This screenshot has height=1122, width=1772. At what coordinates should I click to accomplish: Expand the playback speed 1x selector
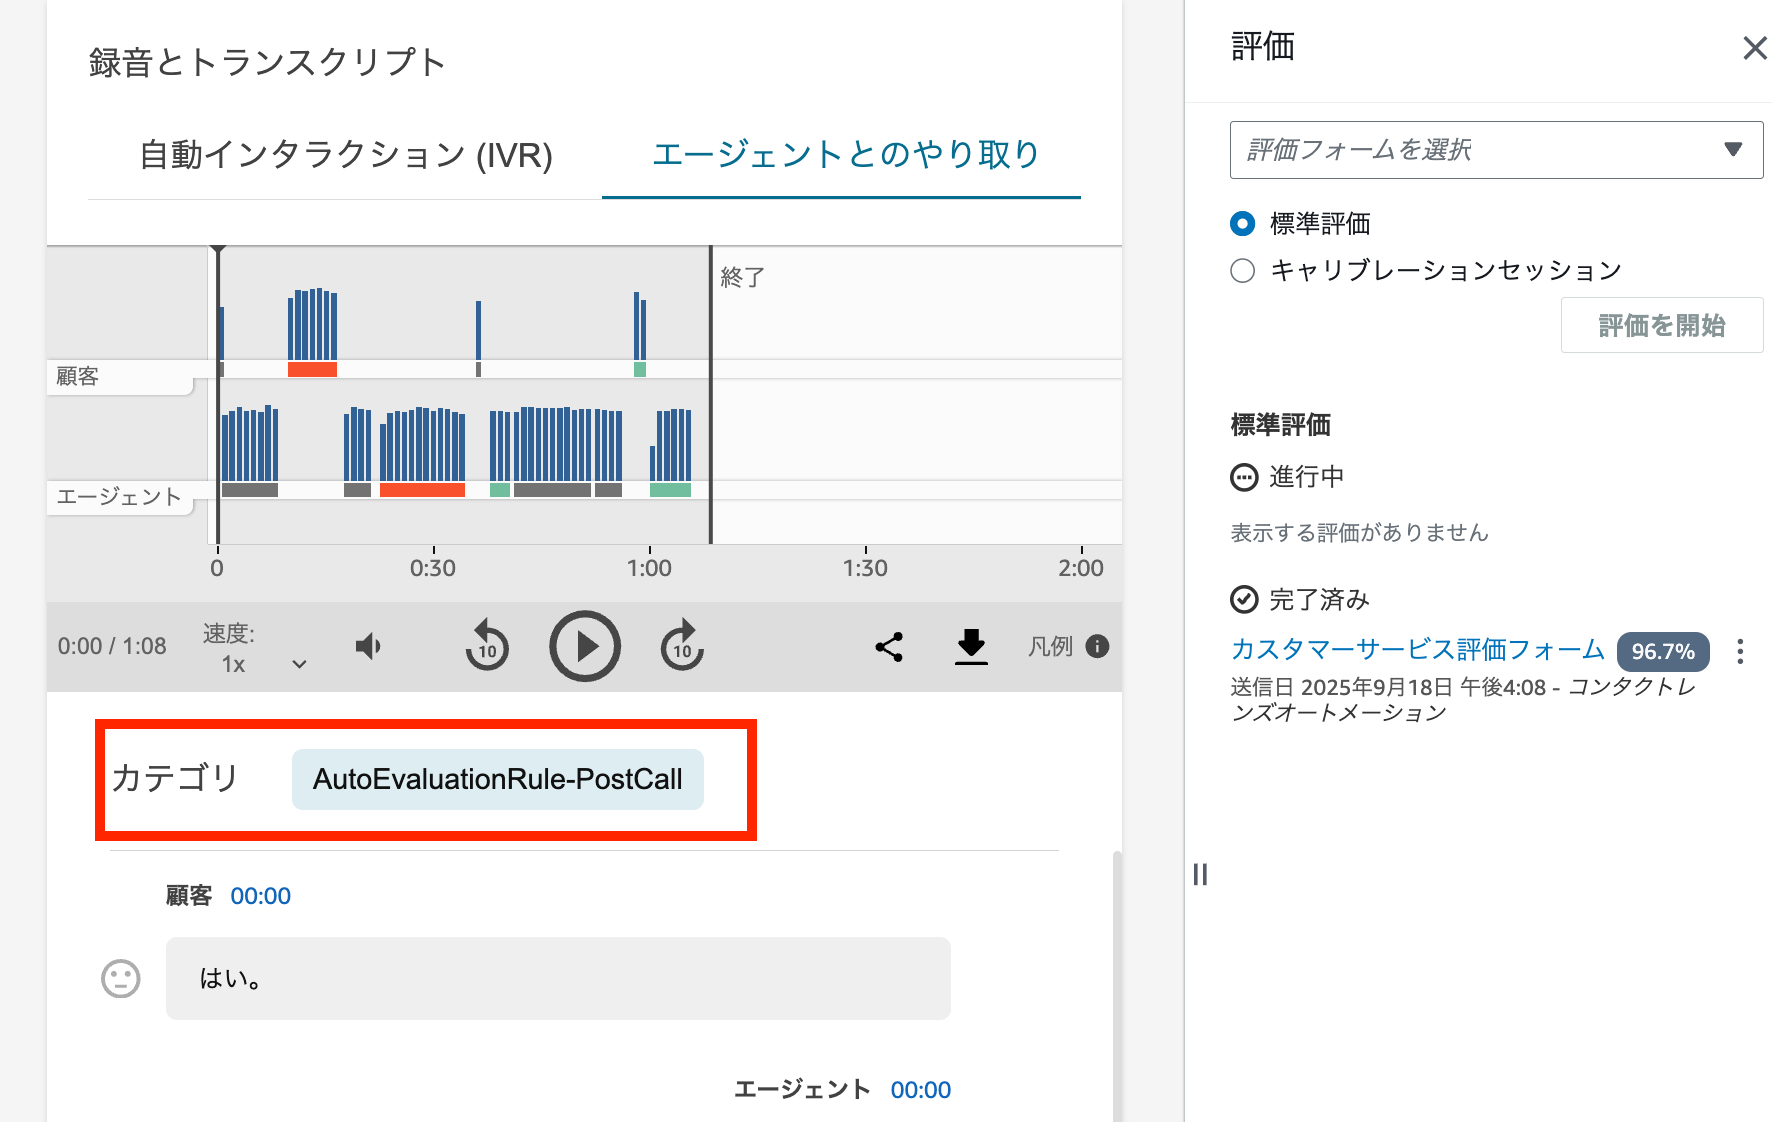coord(298,664)
